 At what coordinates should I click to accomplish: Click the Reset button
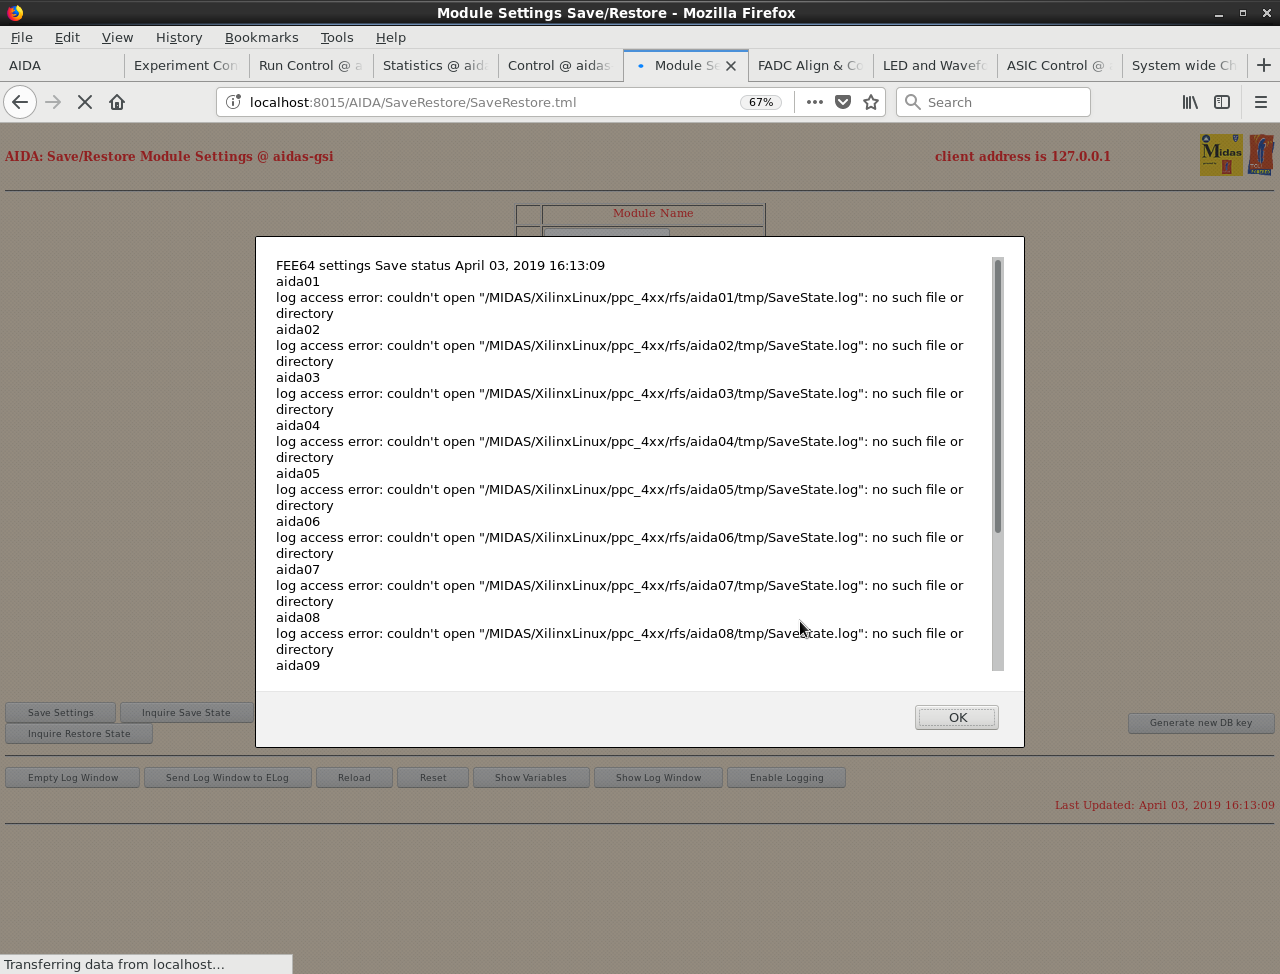click(x=433, y=778)
